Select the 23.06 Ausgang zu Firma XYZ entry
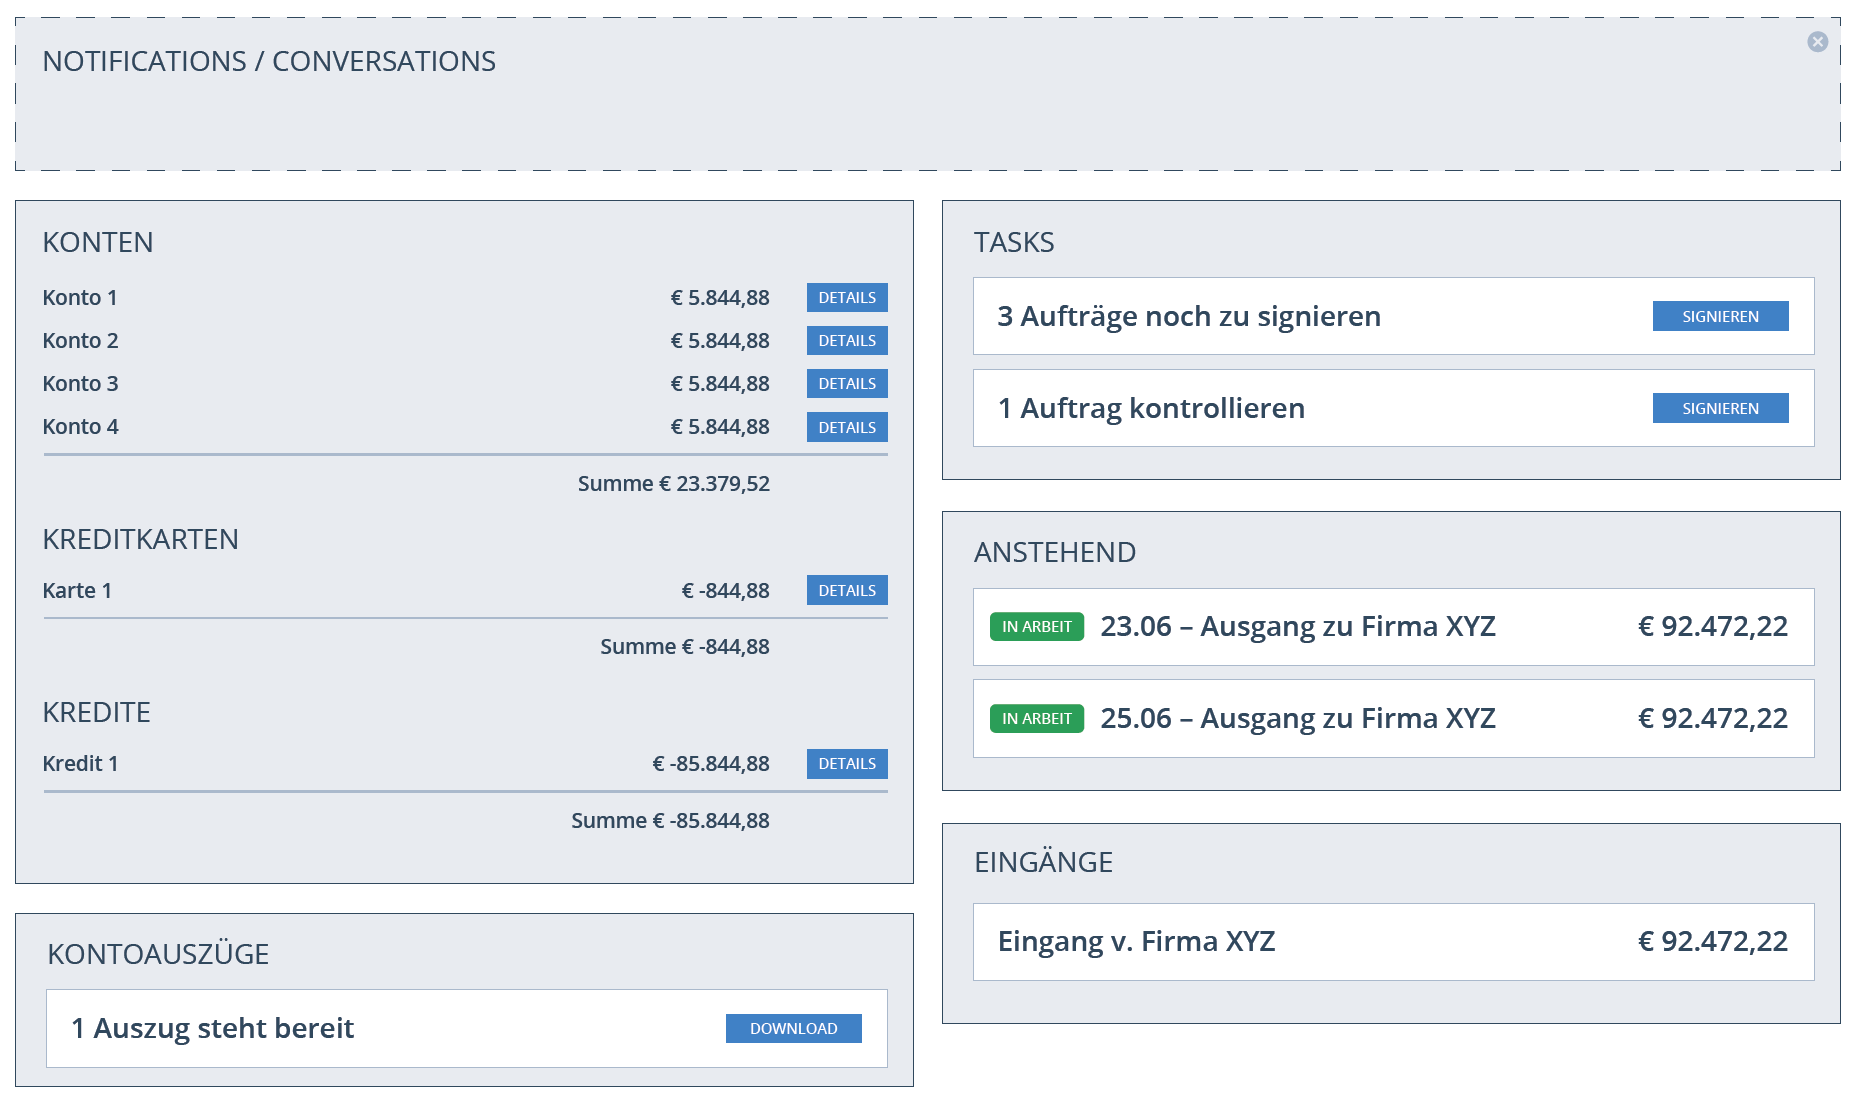This screenshot has width=1864, height=1110. [1297, 627]
